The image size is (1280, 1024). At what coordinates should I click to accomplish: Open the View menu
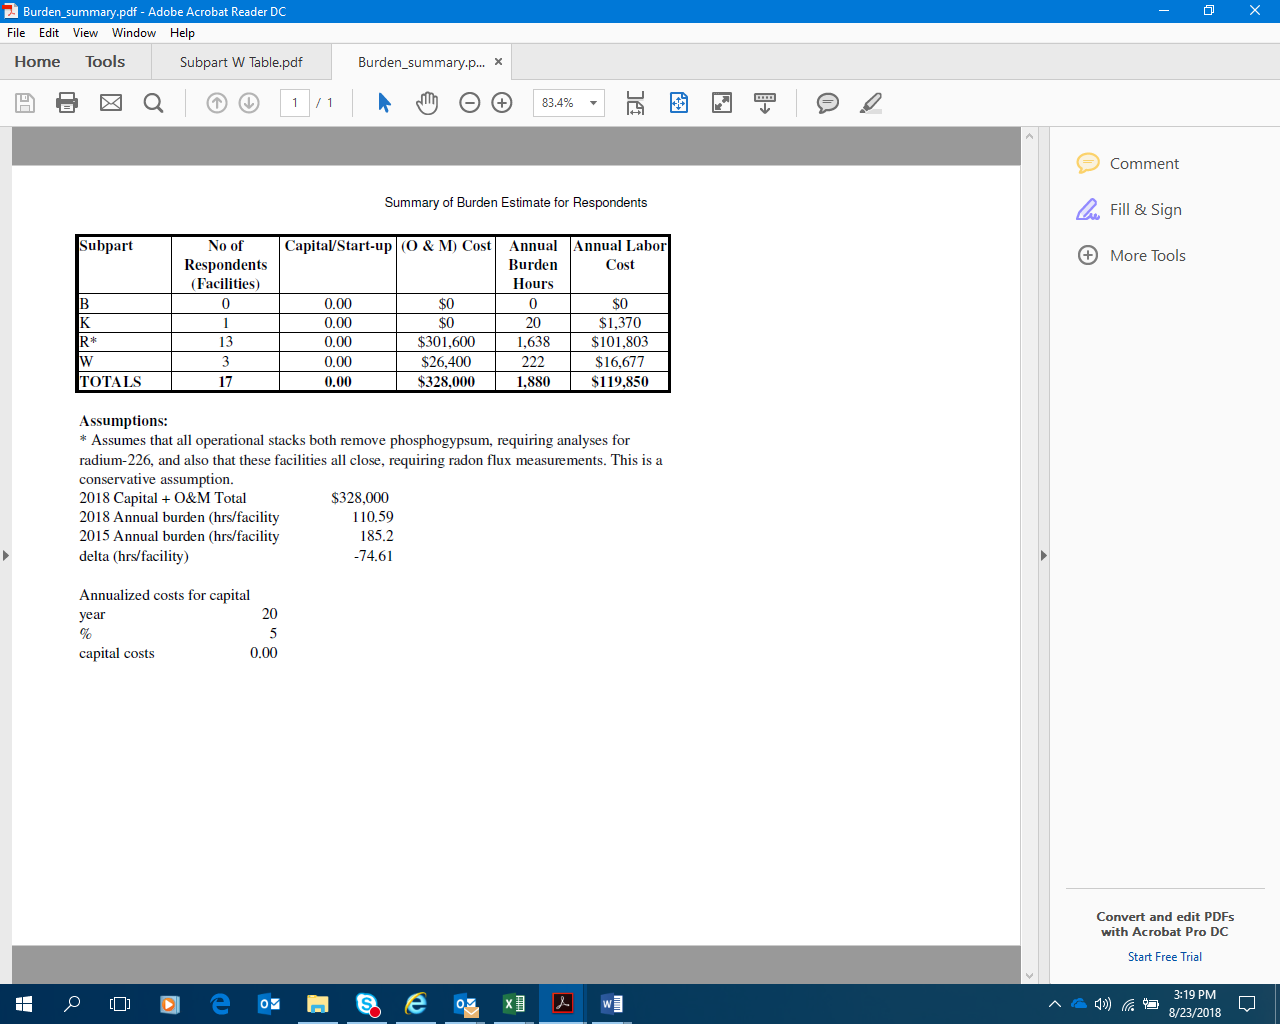(85, 32)
